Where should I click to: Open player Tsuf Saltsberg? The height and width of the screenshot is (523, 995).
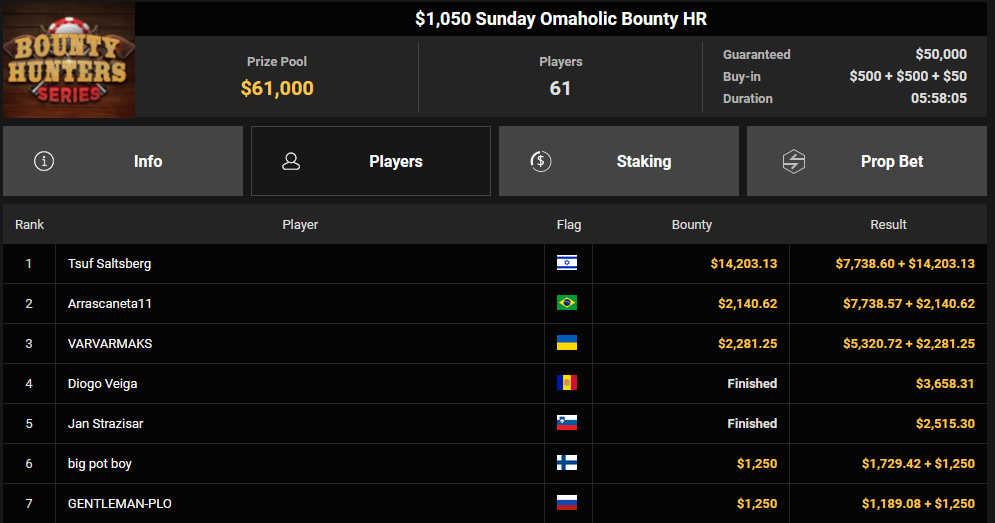point(110,264)
